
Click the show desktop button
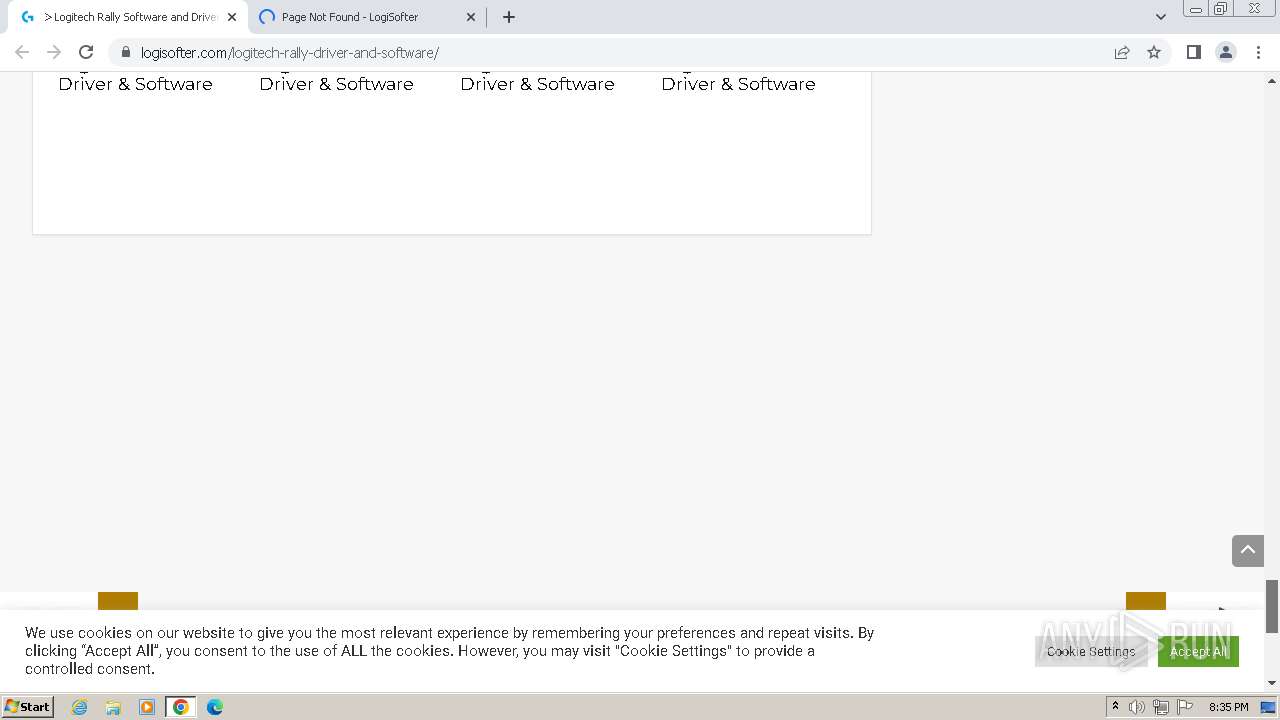(x=1269, y=707)
